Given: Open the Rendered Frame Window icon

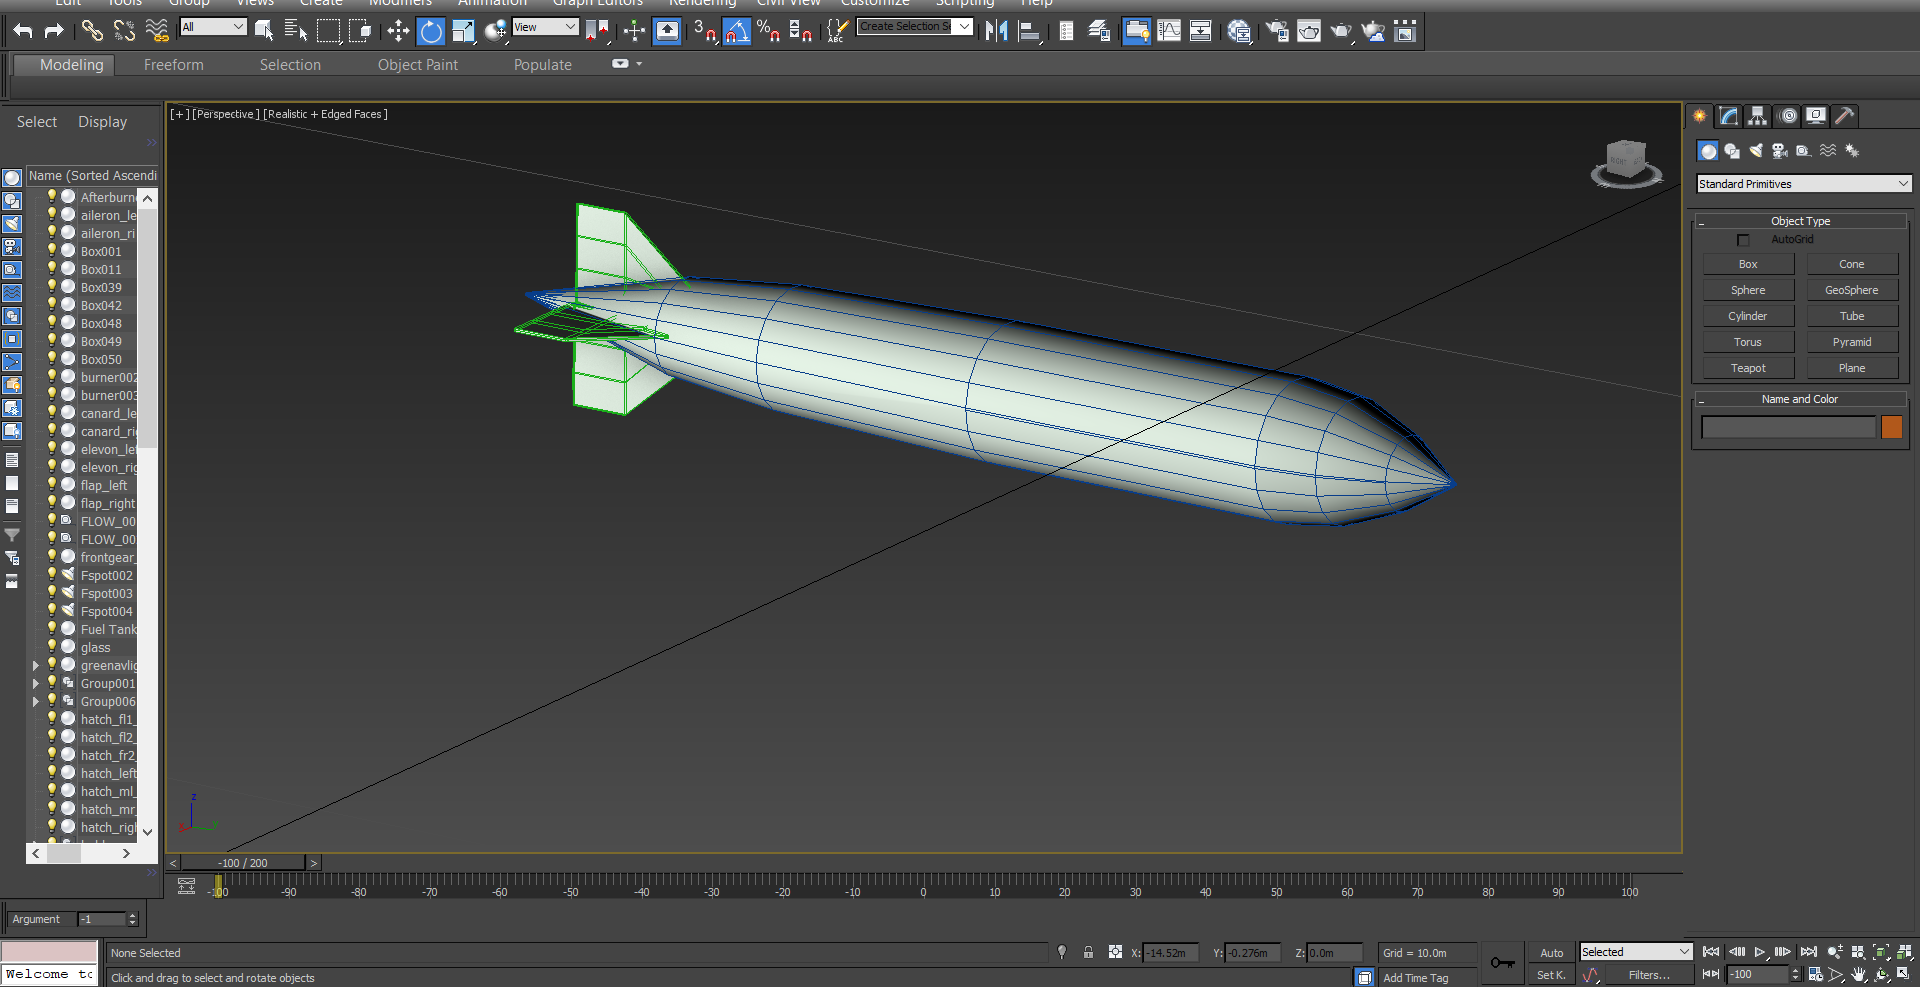Looking at the screenshot, I should pyautogui.click(x=1309, y=31).
